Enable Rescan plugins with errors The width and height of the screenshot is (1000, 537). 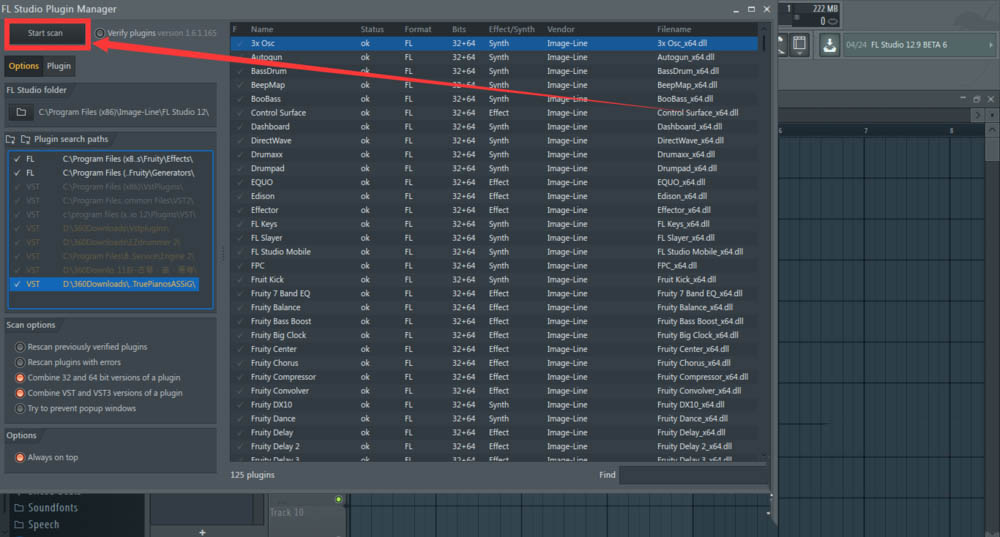coord(20,362)
